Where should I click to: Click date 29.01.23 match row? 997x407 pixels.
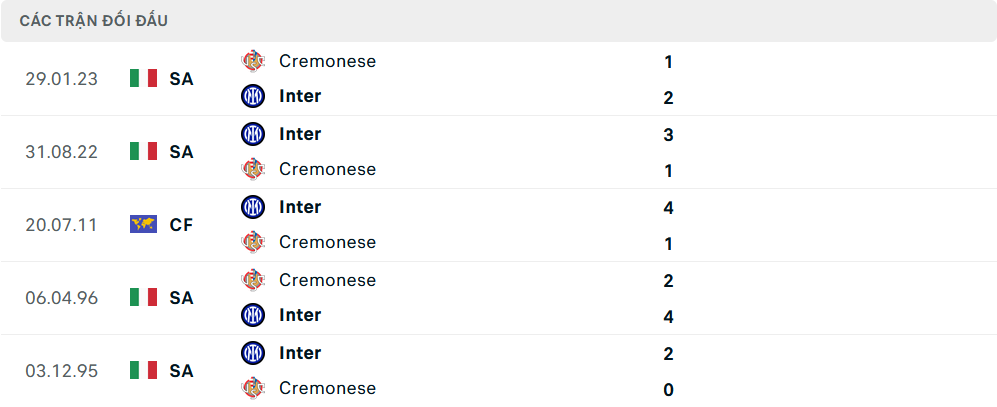pyautogui.click(x=62, y=79)
